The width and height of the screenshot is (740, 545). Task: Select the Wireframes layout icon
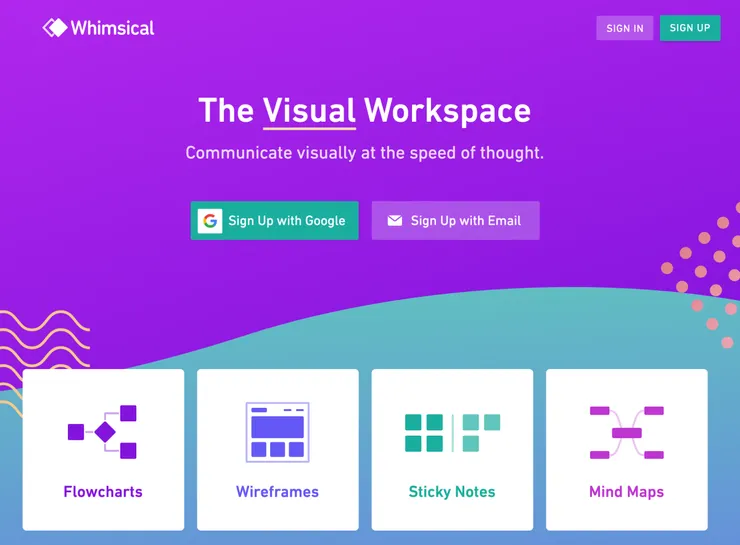click(x=278, y=432)
